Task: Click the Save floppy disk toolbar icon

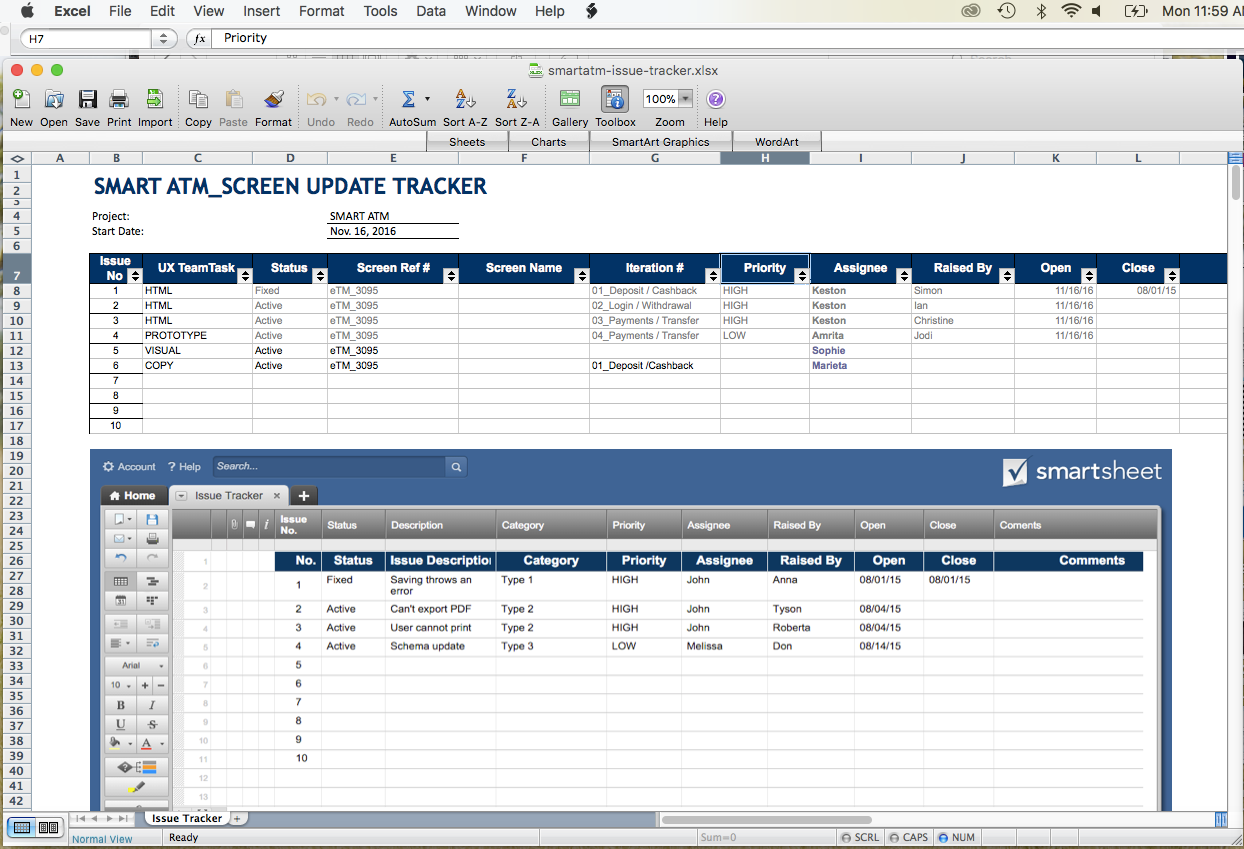Action: (87, 99)
